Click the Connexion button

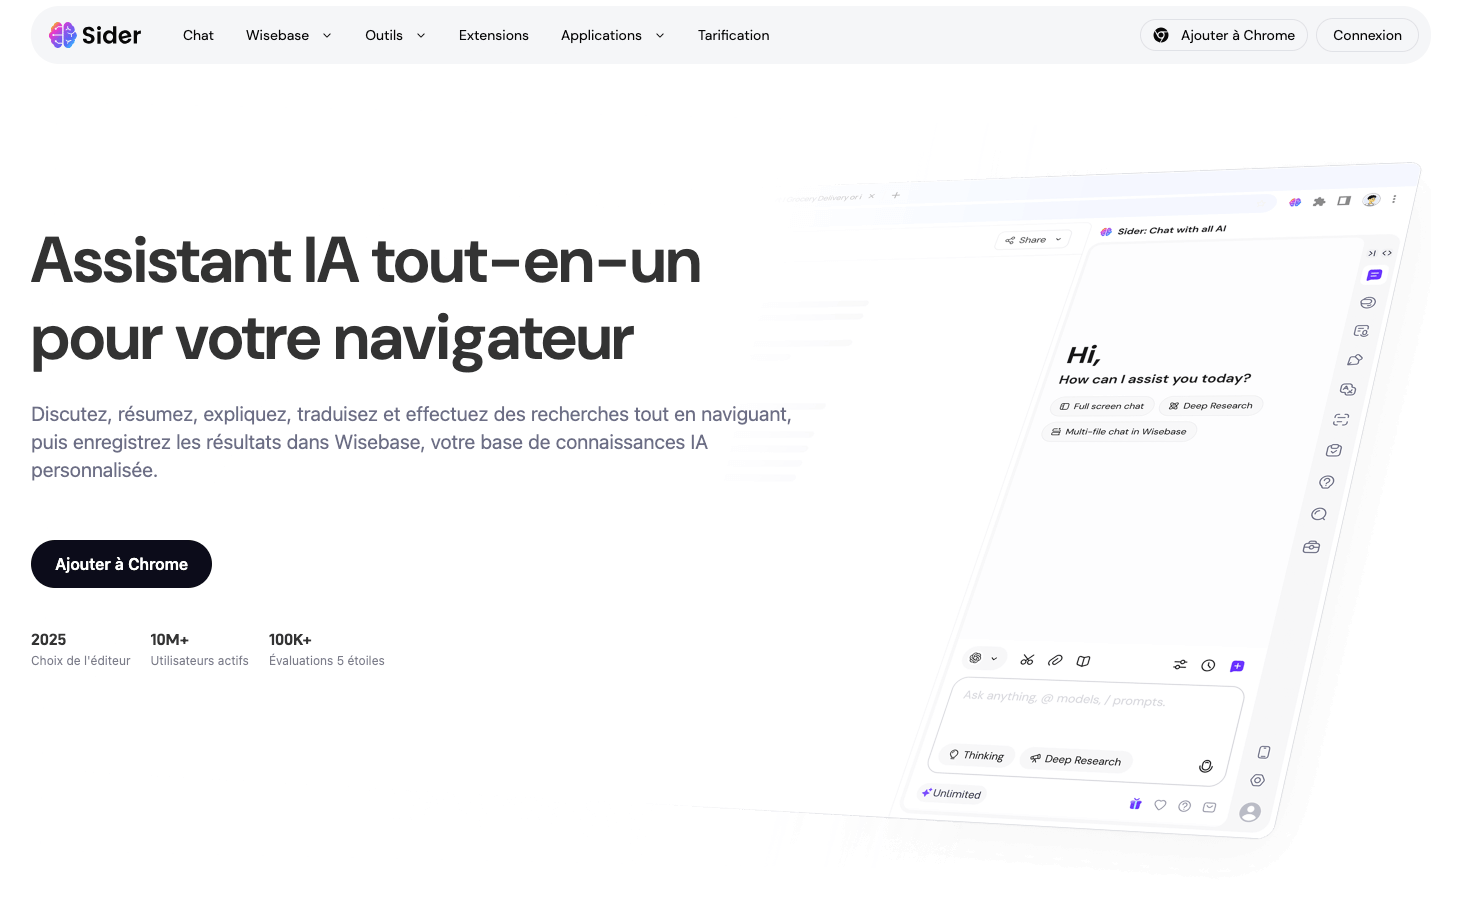tap(1367, 35)
